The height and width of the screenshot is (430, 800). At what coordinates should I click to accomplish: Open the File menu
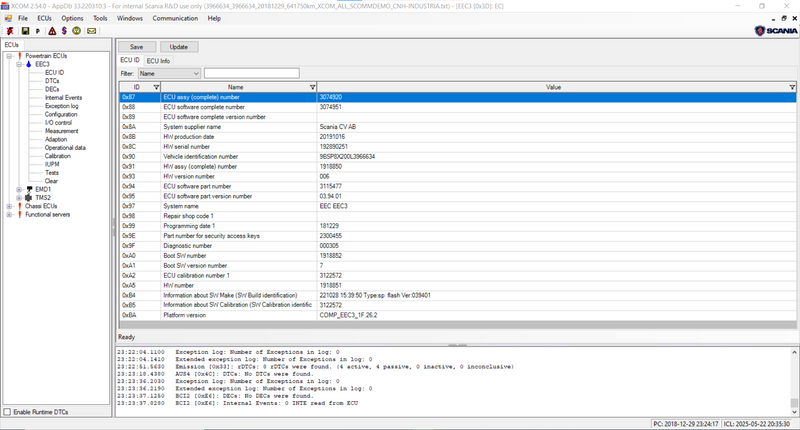pos(23,18)
